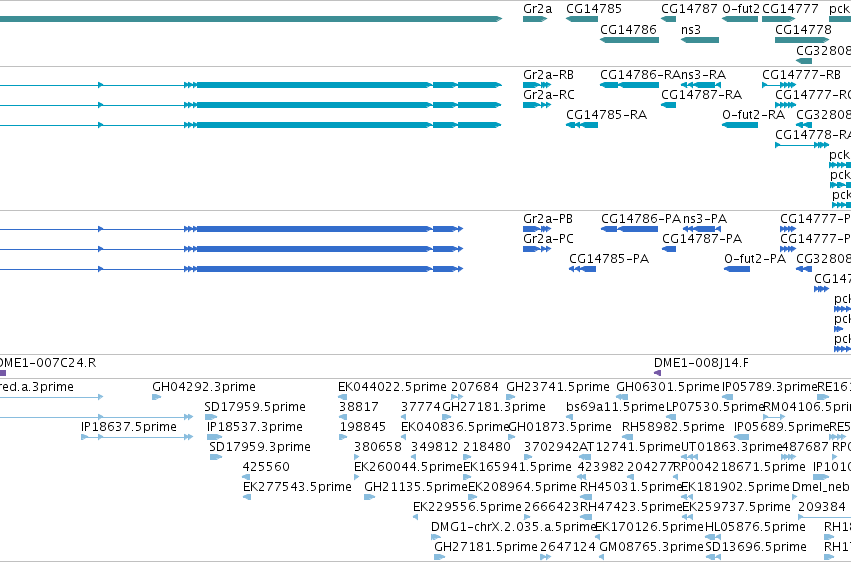Screen dimensions: 851x562
Task: Click transcript label CG14786-RA
Action: tap(640, 75)
